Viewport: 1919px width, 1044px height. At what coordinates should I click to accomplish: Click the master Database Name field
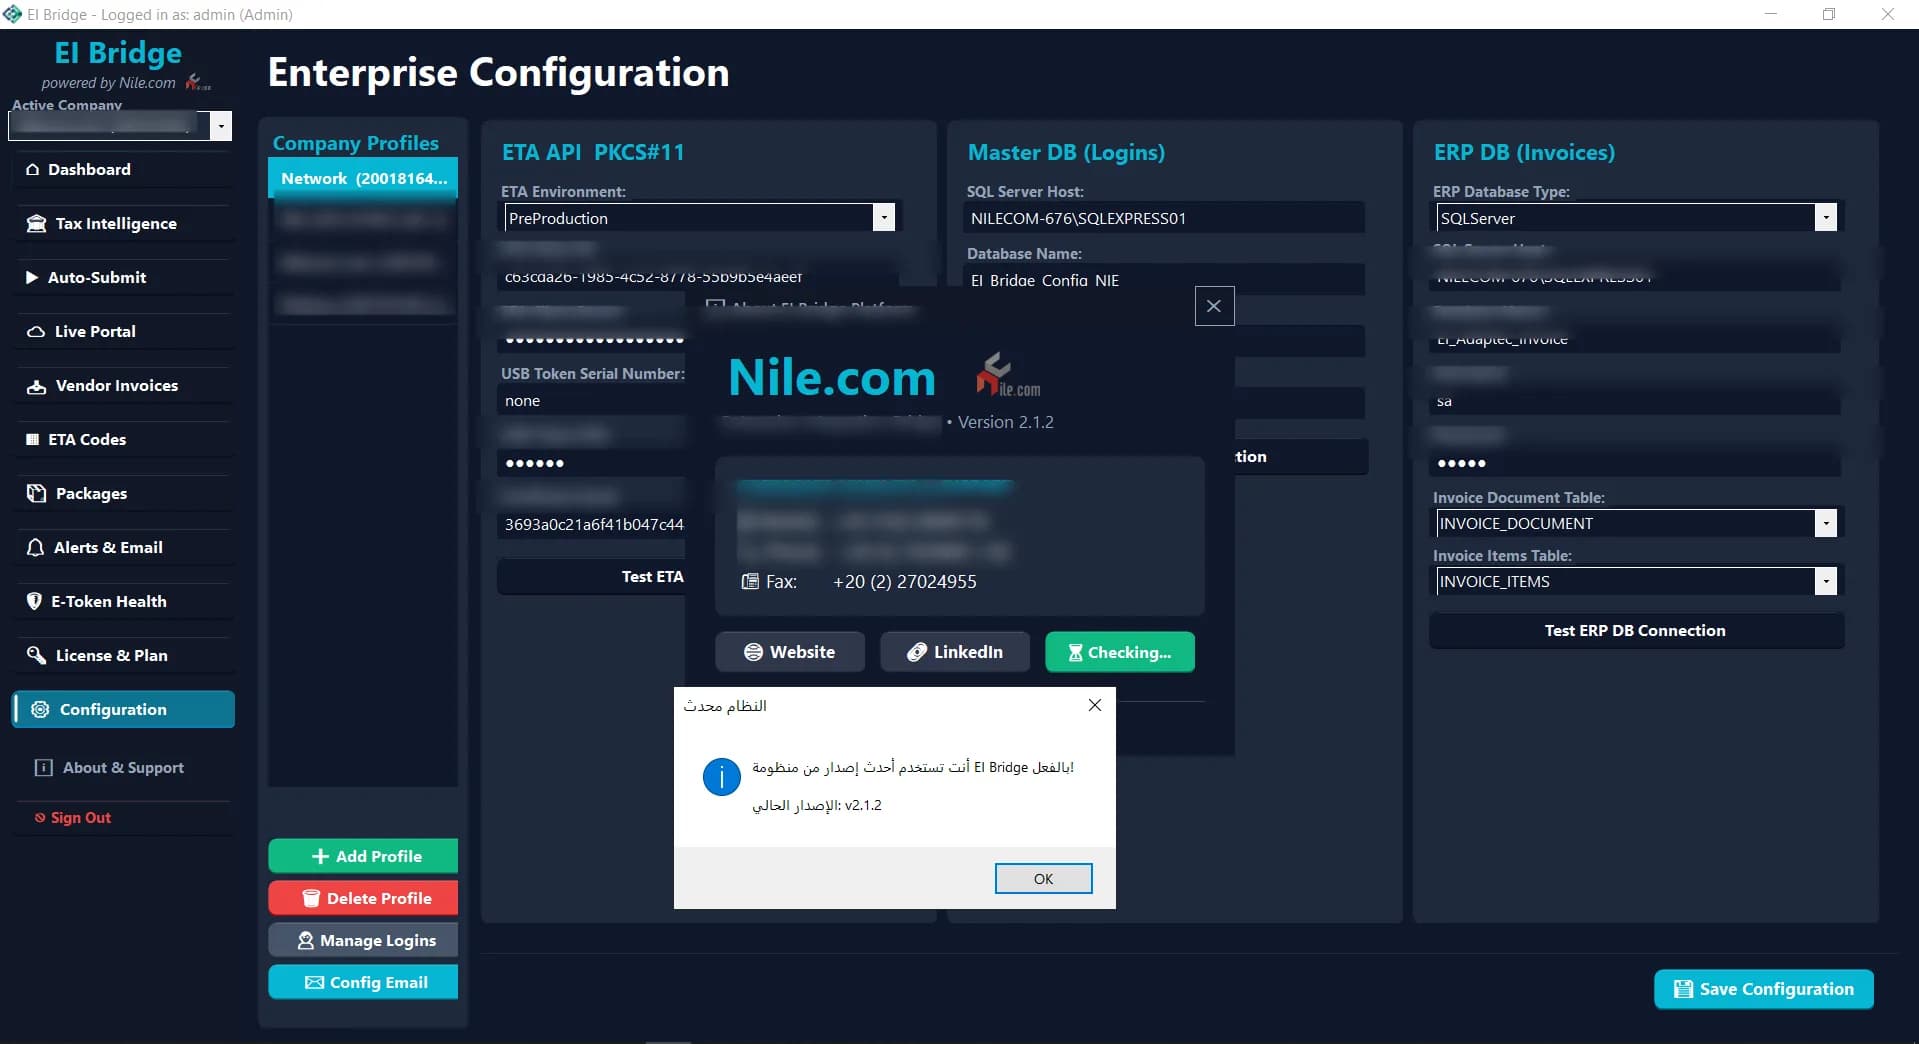point(1164,280)
